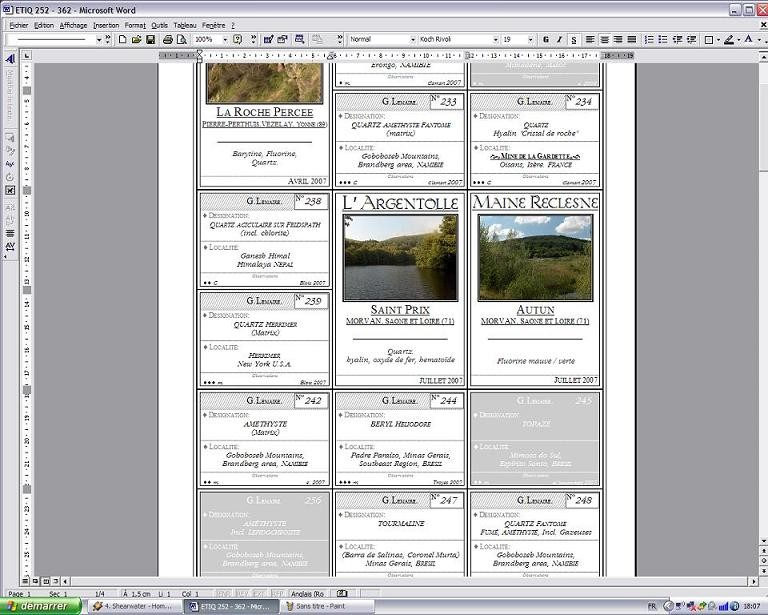Click the L'Argentolle lake photo
Image resolution: width=768 pixels, height=615 pixels.
point(400,257)
